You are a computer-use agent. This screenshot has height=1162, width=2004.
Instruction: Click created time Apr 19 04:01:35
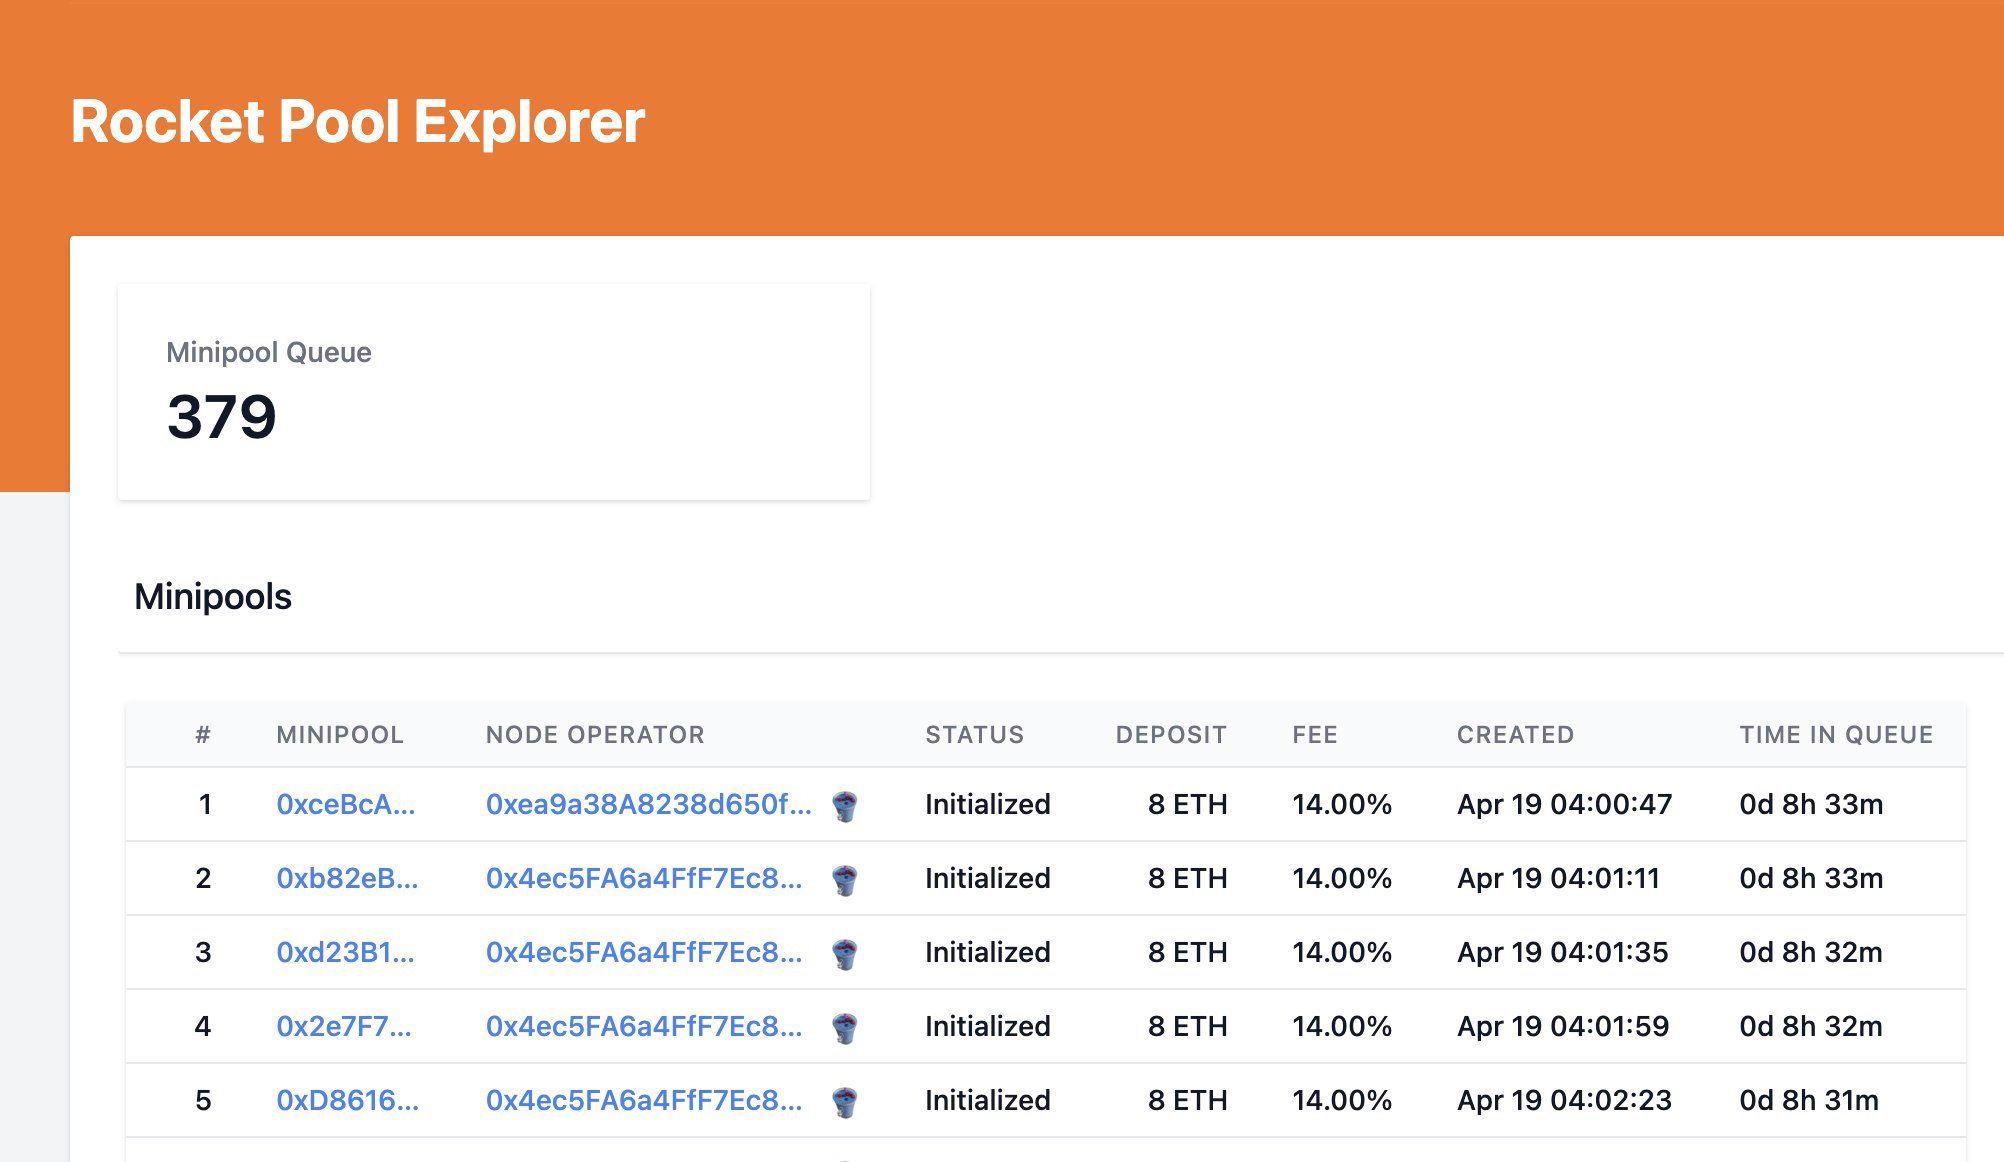point(1563,952)
